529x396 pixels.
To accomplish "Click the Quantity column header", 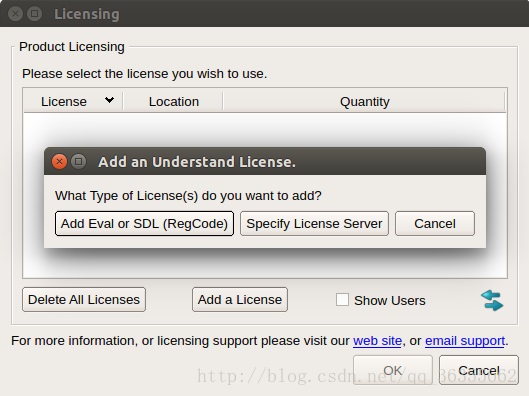I will (364, 102).
